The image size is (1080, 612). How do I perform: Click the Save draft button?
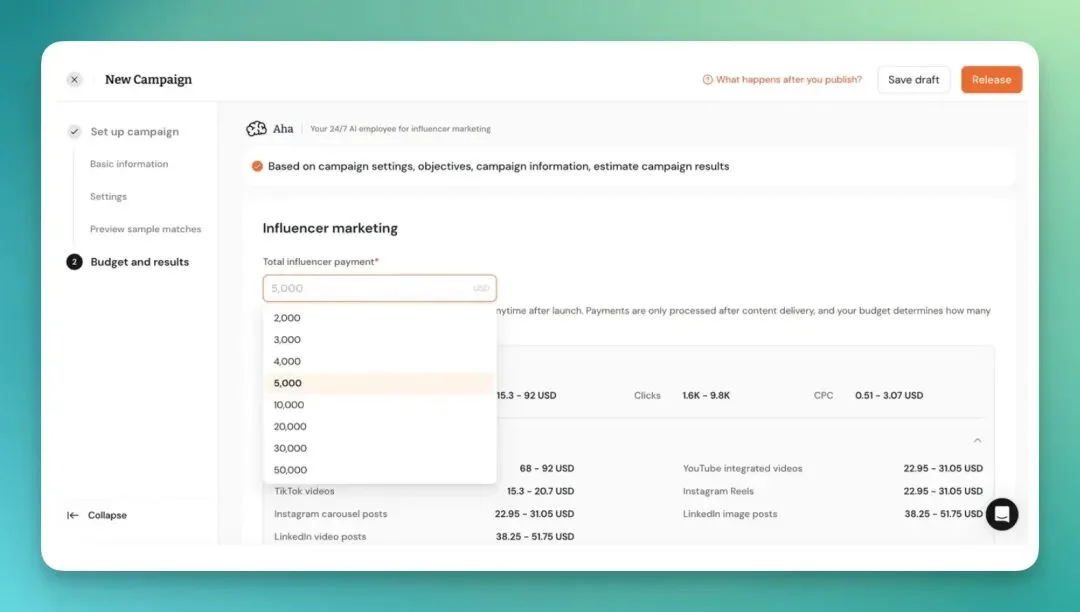tap(913, 80)
